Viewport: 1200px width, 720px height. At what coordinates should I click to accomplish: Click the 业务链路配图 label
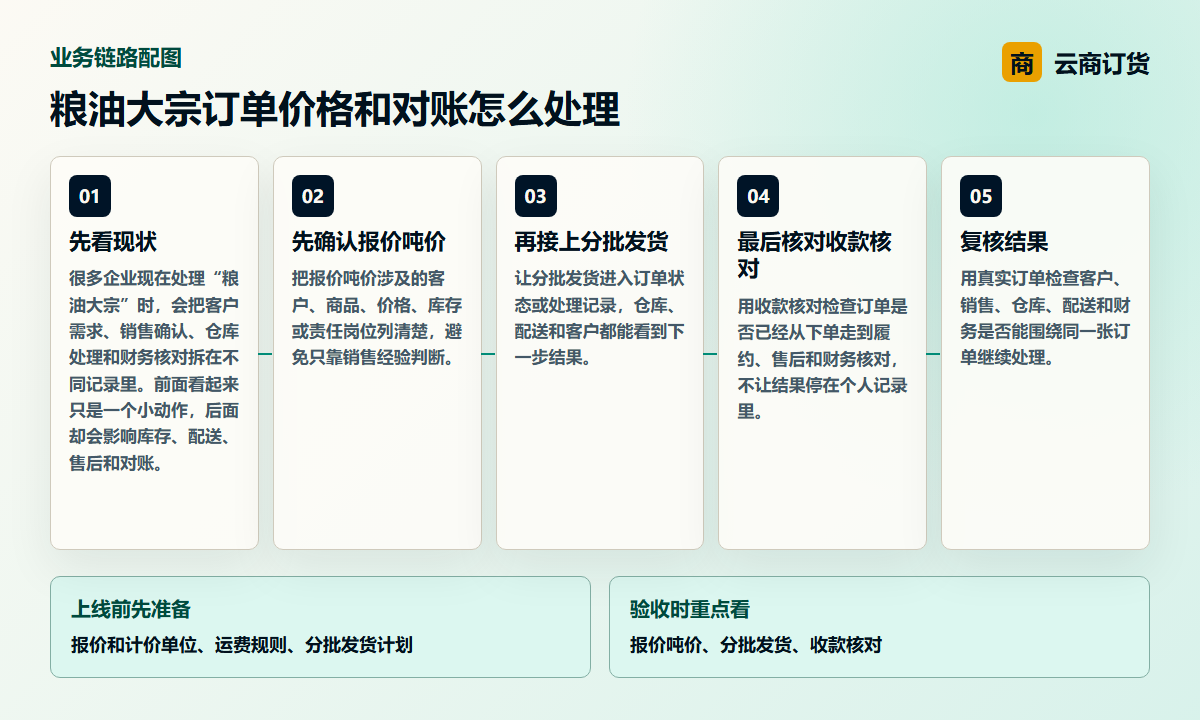pyautogui.click(x=116, y=58)
